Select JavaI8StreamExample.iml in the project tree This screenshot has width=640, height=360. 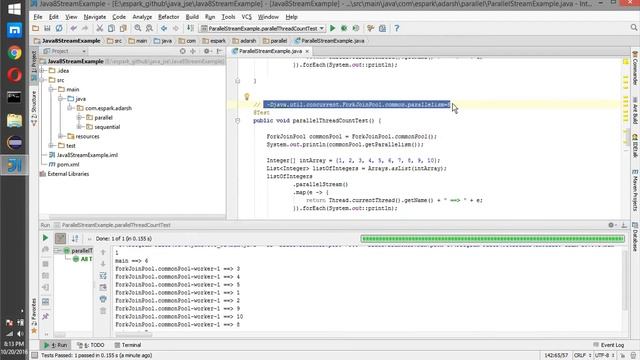point(83,155)
